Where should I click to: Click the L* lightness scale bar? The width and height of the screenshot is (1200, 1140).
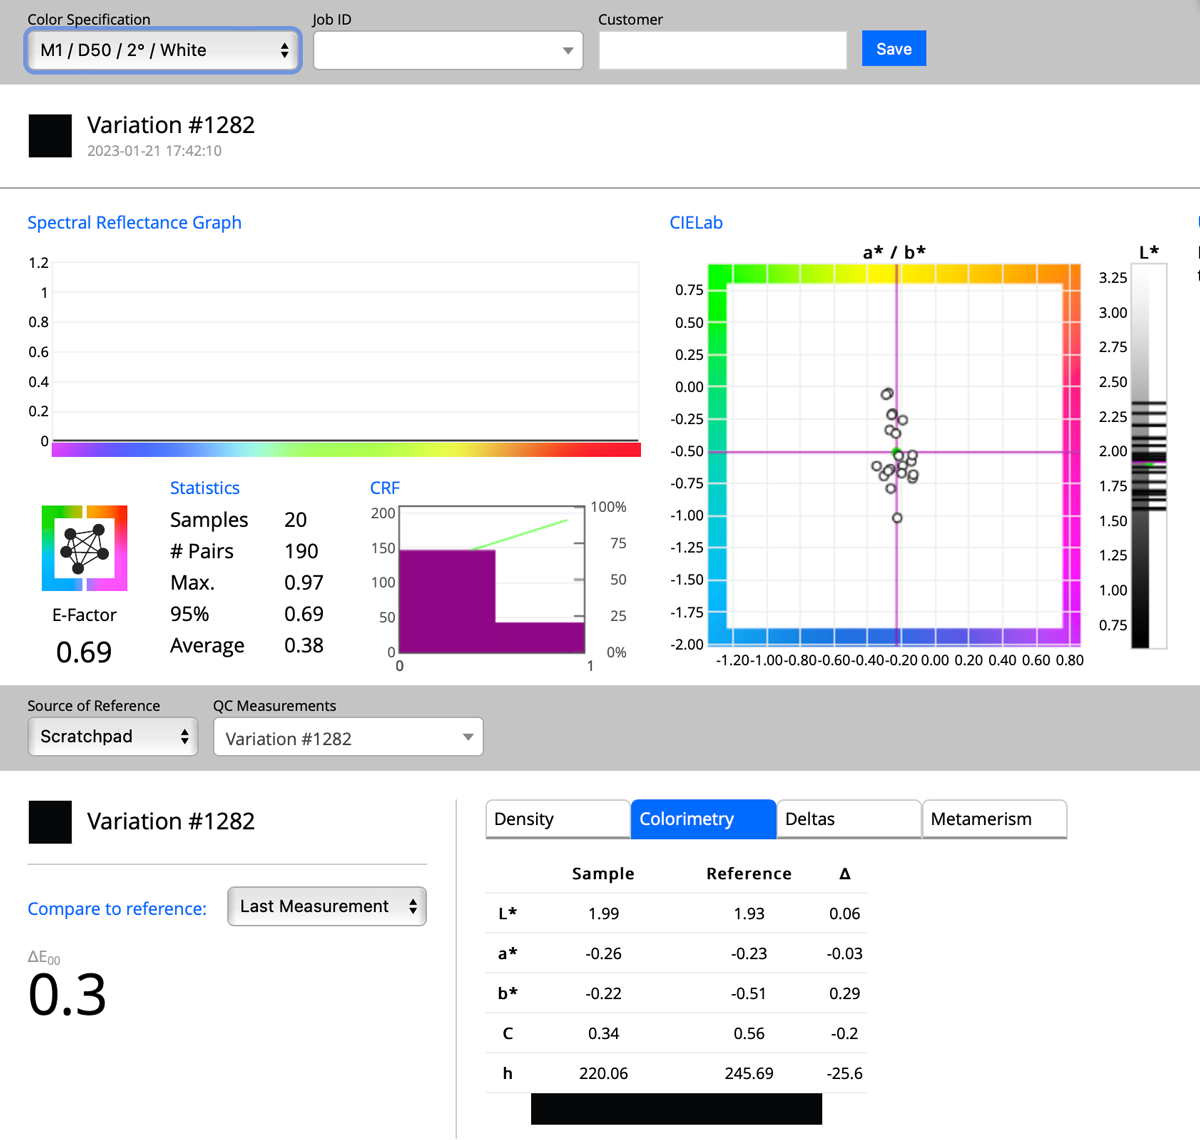pos(1149,458)
